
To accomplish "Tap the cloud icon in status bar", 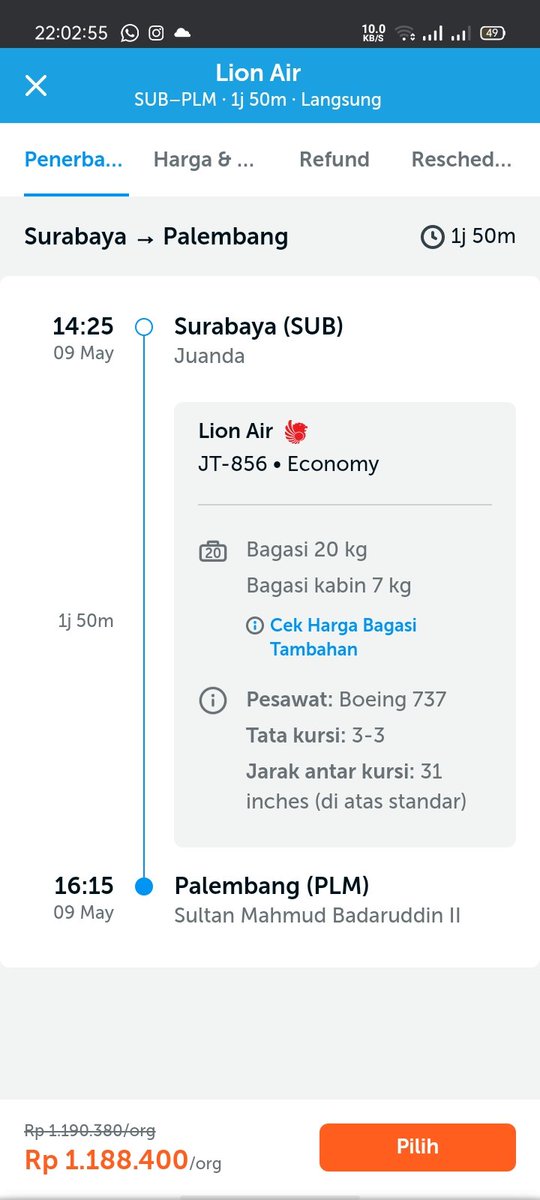I will (182, 33).
